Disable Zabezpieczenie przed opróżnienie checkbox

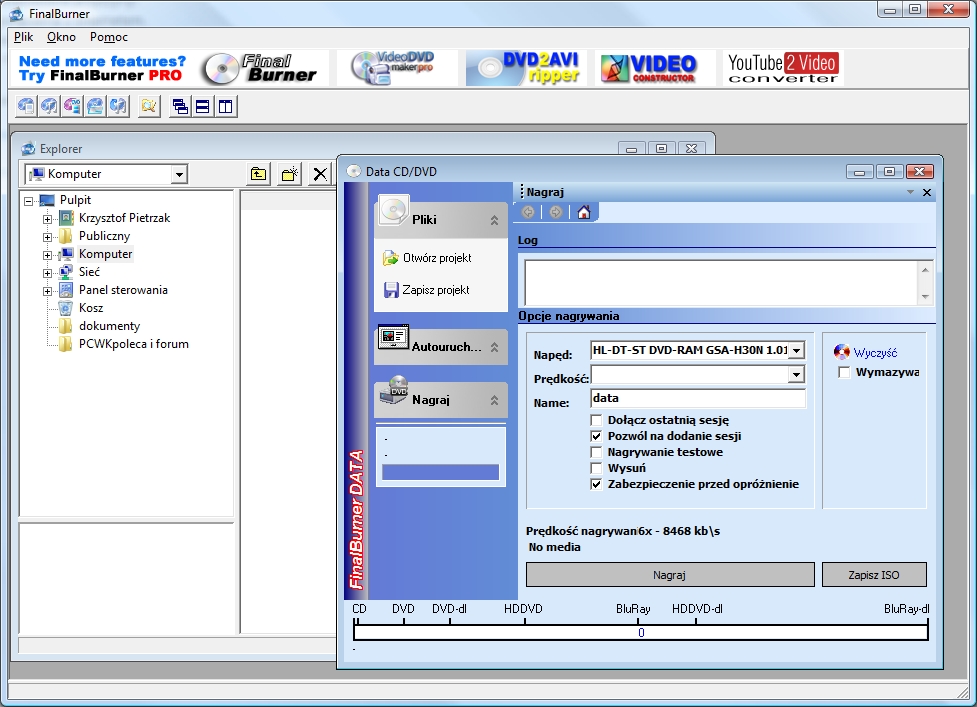point(596,484)
